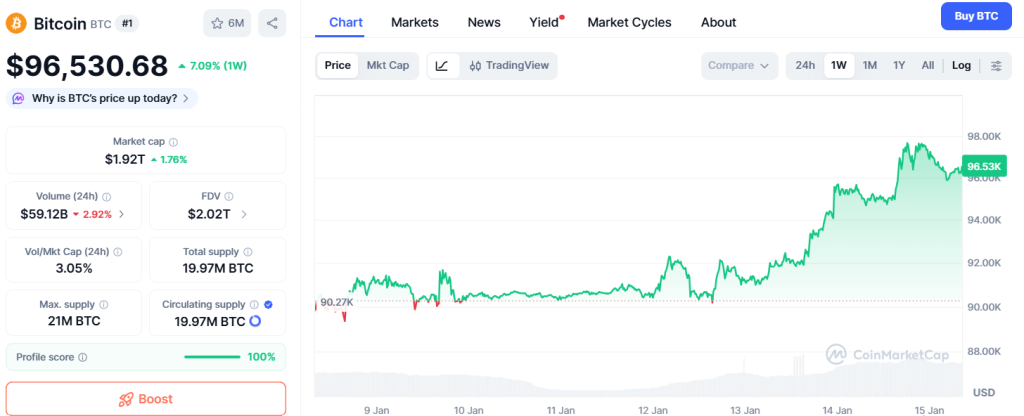Click the Bitcoin logo icon
The height and width of the screenshot is (416, 1024).
pyautogui.click(x=17, y=23)
